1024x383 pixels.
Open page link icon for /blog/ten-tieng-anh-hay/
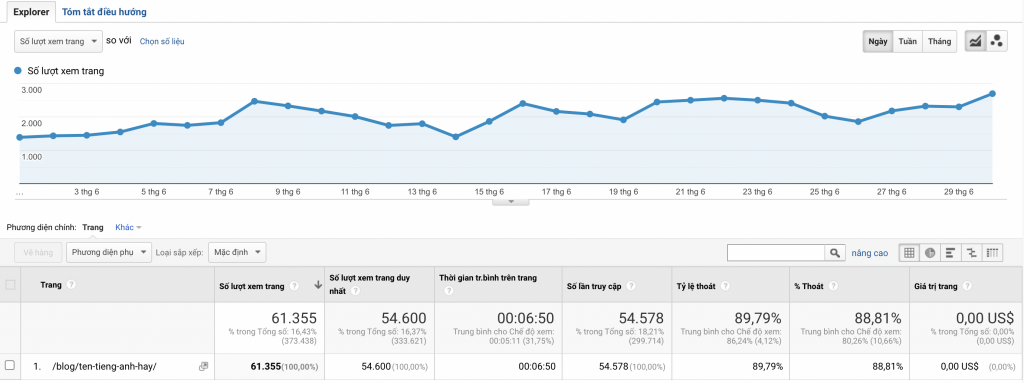click(x=203, y=367)
